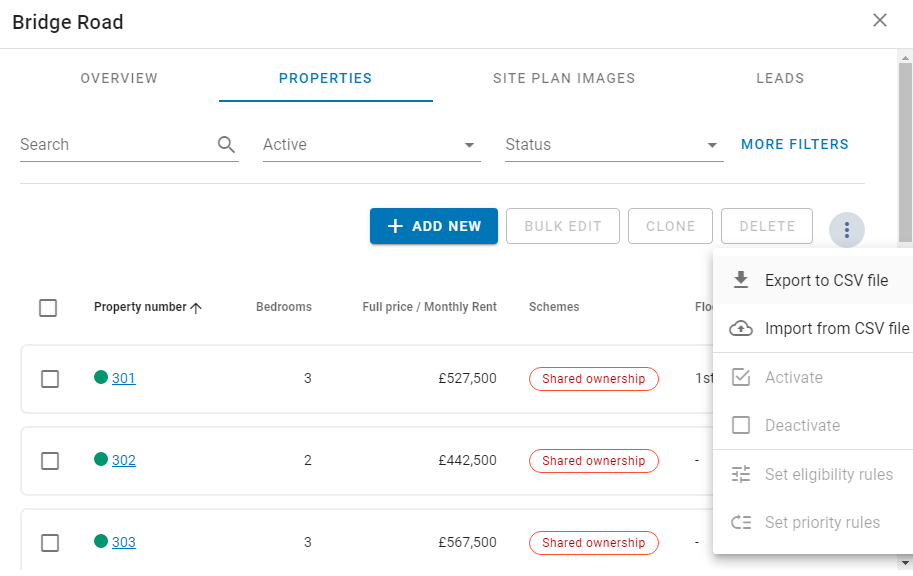The image size is (913, 576).
Task: Open property link 301
Action: [123, 378]
